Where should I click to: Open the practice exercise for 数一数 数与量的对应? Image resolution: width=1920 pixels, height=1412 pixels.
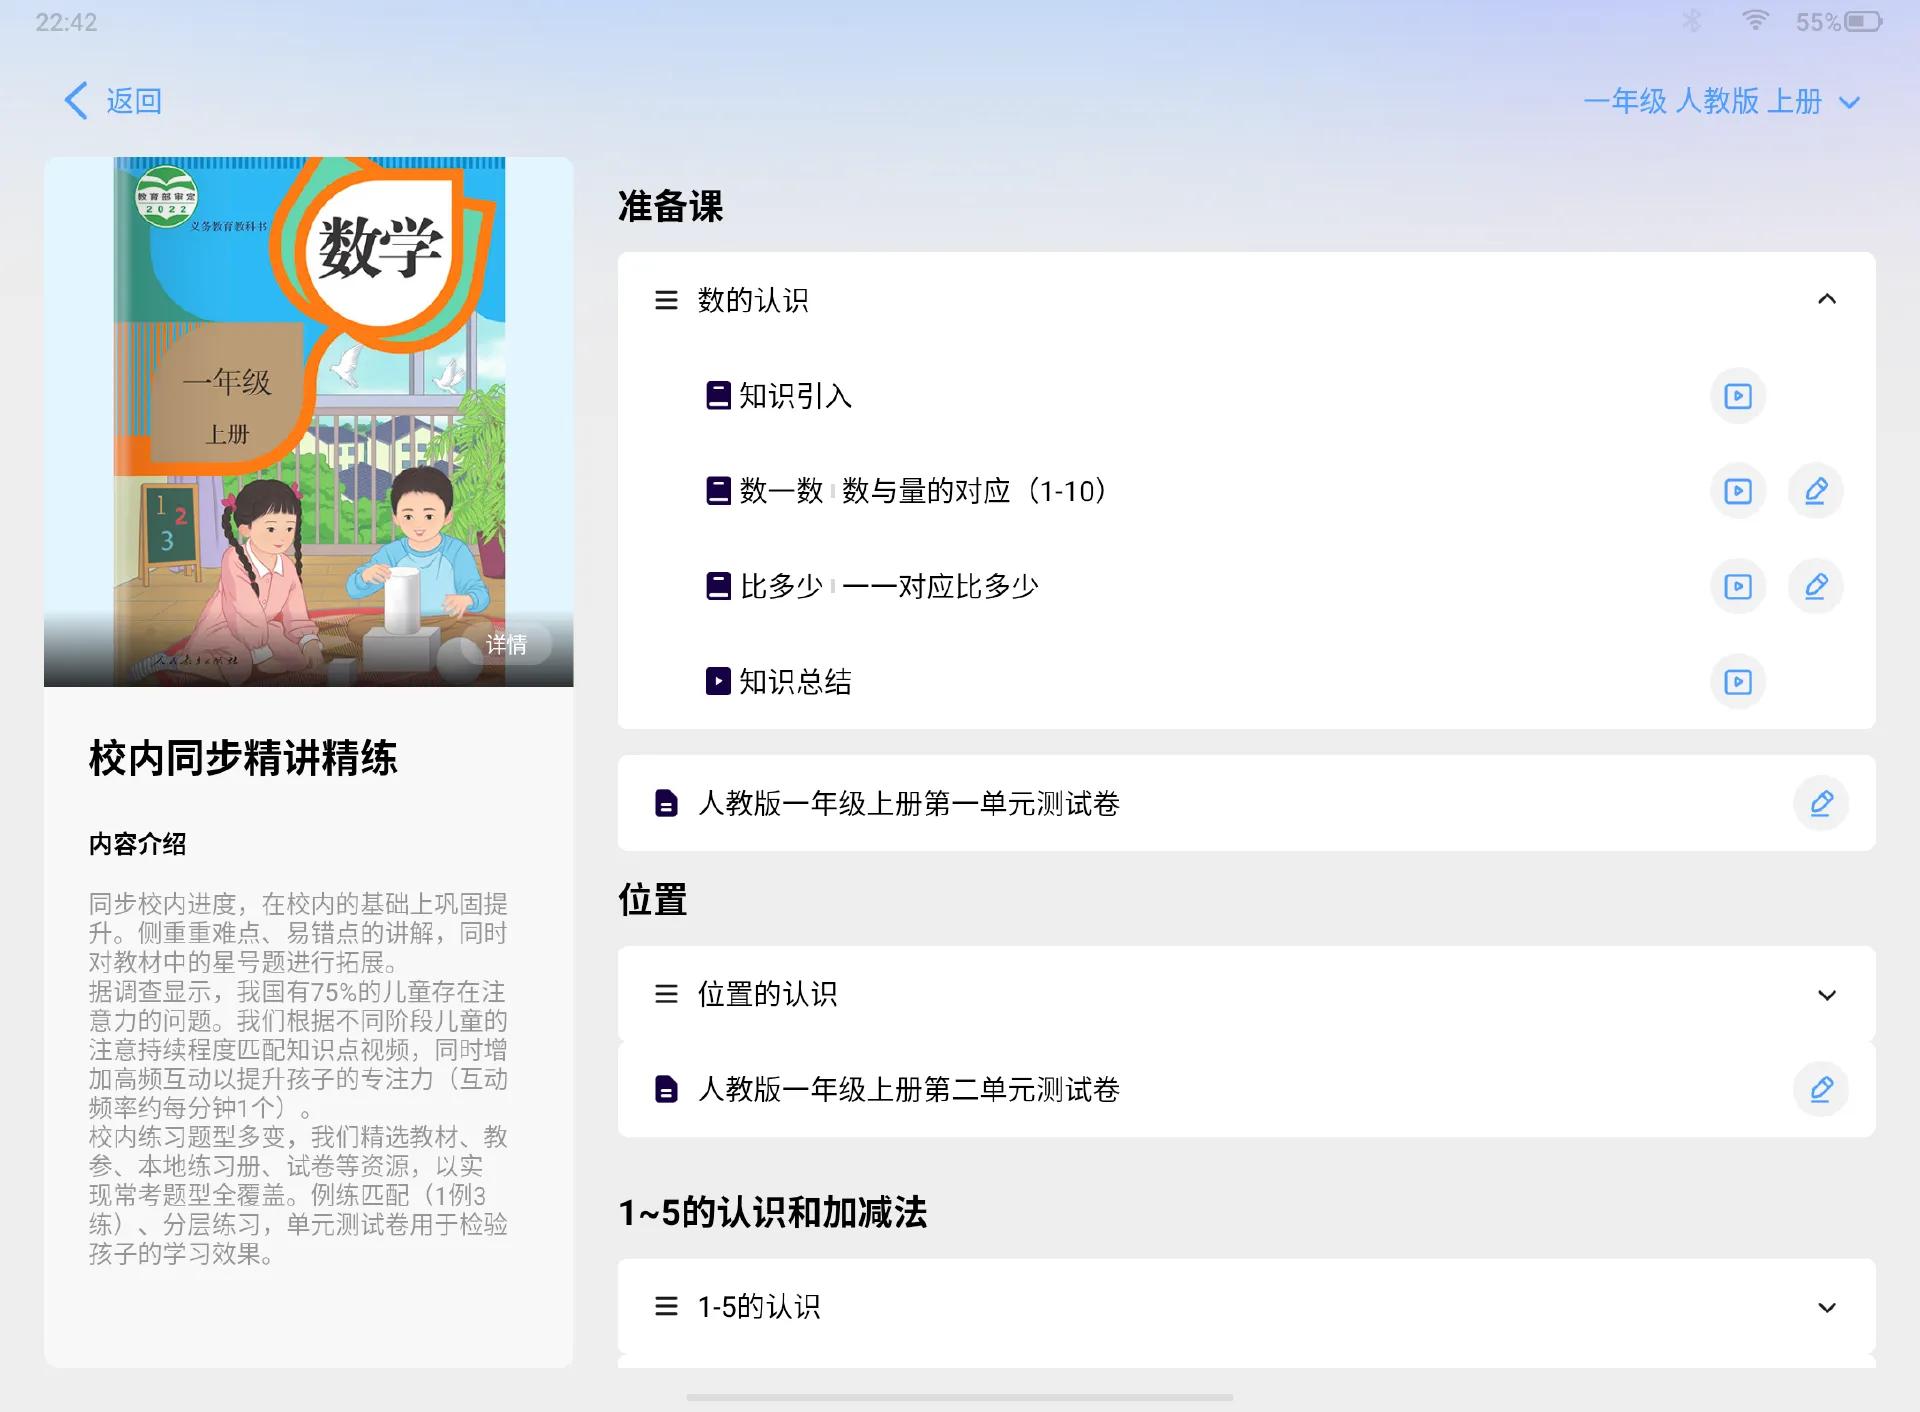pyautogui.click(x=1817, y=491)
